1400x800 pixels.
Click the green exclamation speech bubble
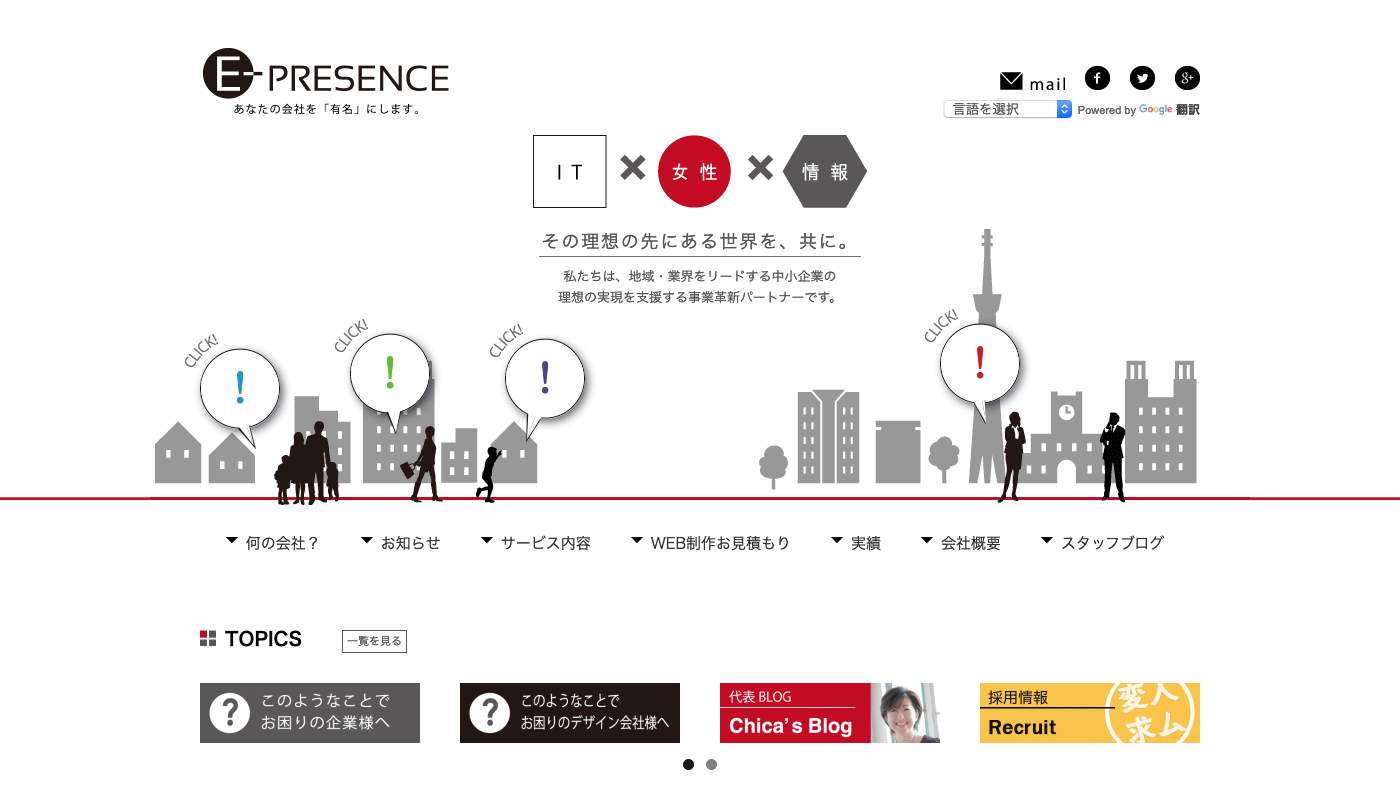pos(390,373)
